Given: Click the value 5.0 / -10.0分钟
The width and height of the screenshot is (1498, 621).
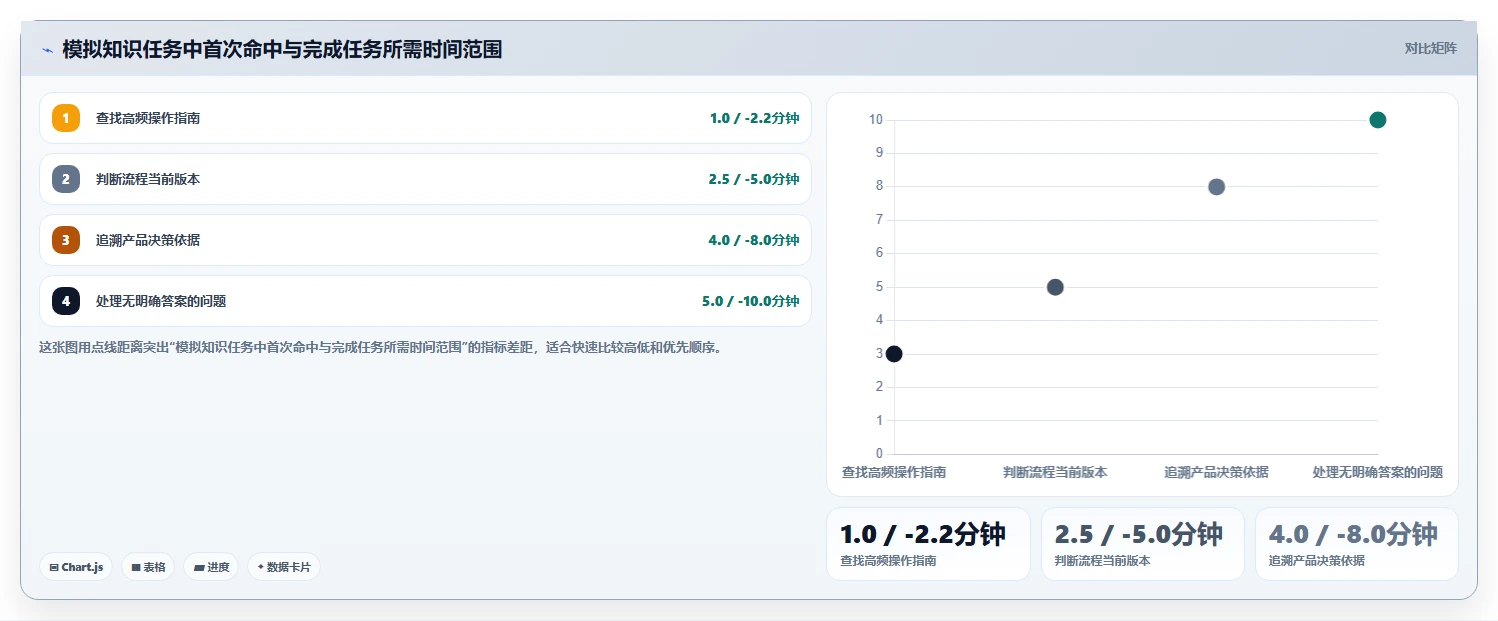Looking at the screenshot, I should point(750,301).
